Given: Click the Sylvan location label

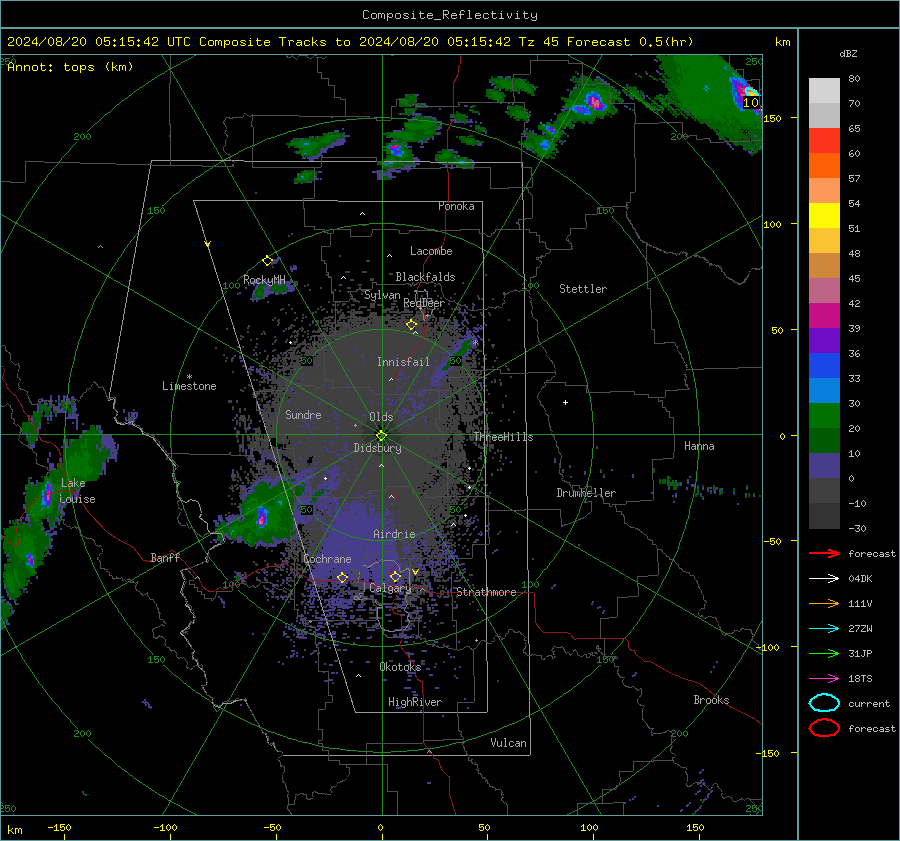Looking at the screenshot, I should point(382,294).
